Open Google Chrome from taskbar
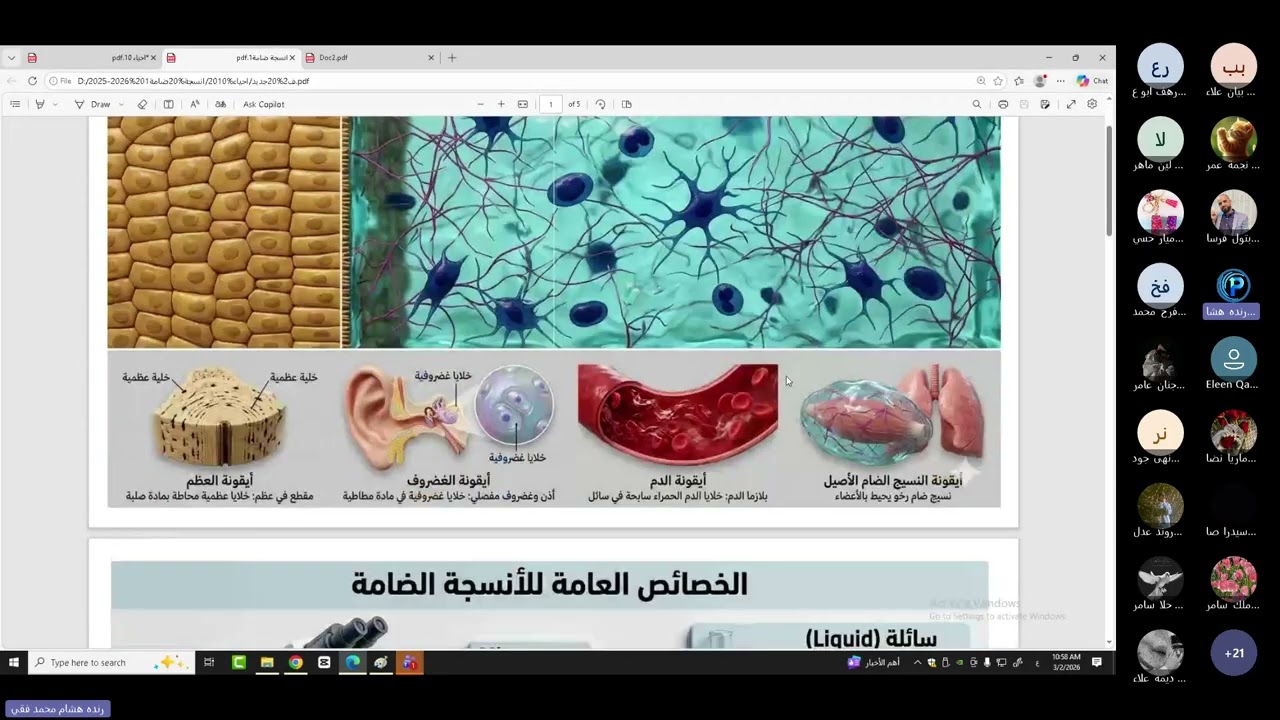1280x720 pixels. pyautogui.click(x=296, y=662)
